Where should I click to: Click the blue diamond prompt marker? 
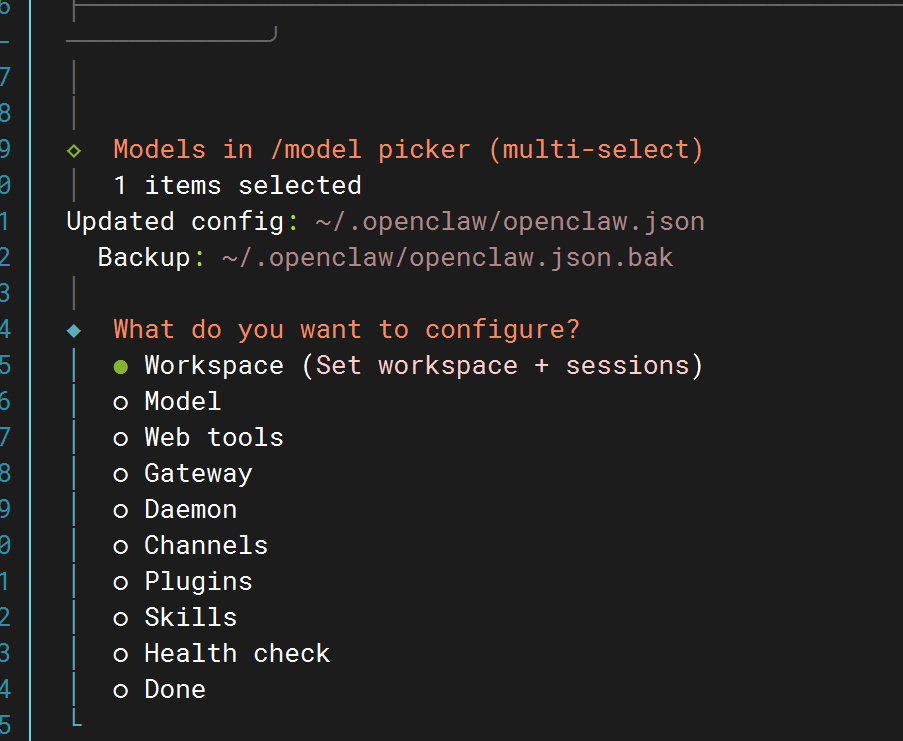click(x=74, y=330)
